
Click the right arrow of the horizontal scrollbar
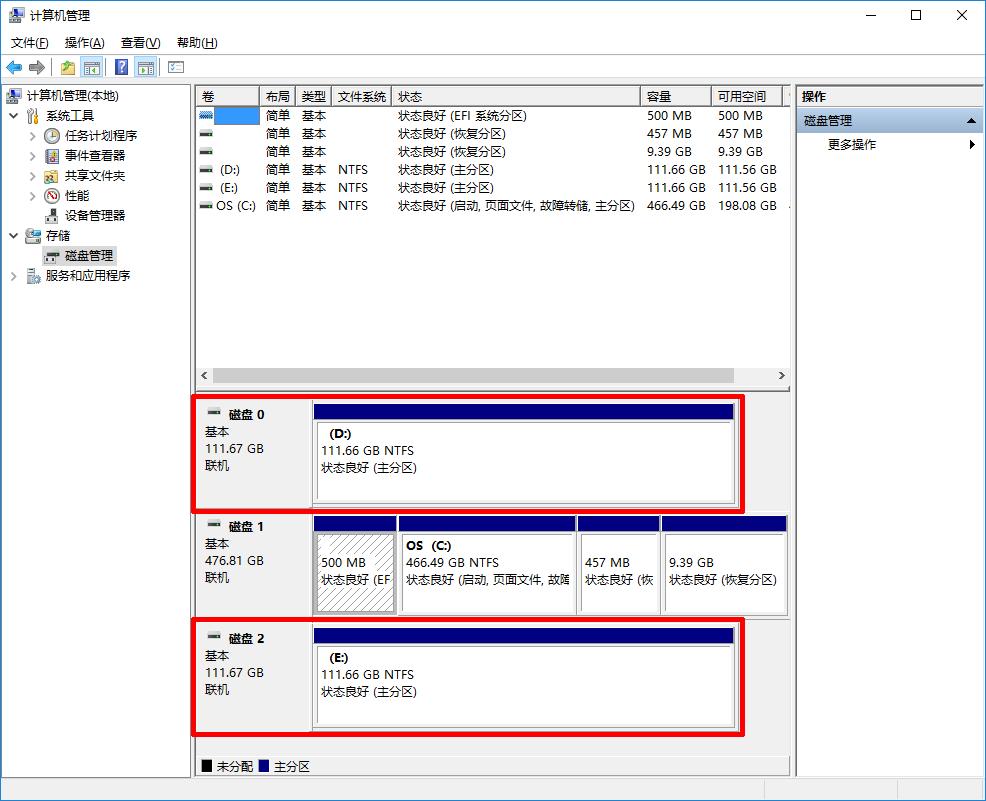click(x=781, y=376)
